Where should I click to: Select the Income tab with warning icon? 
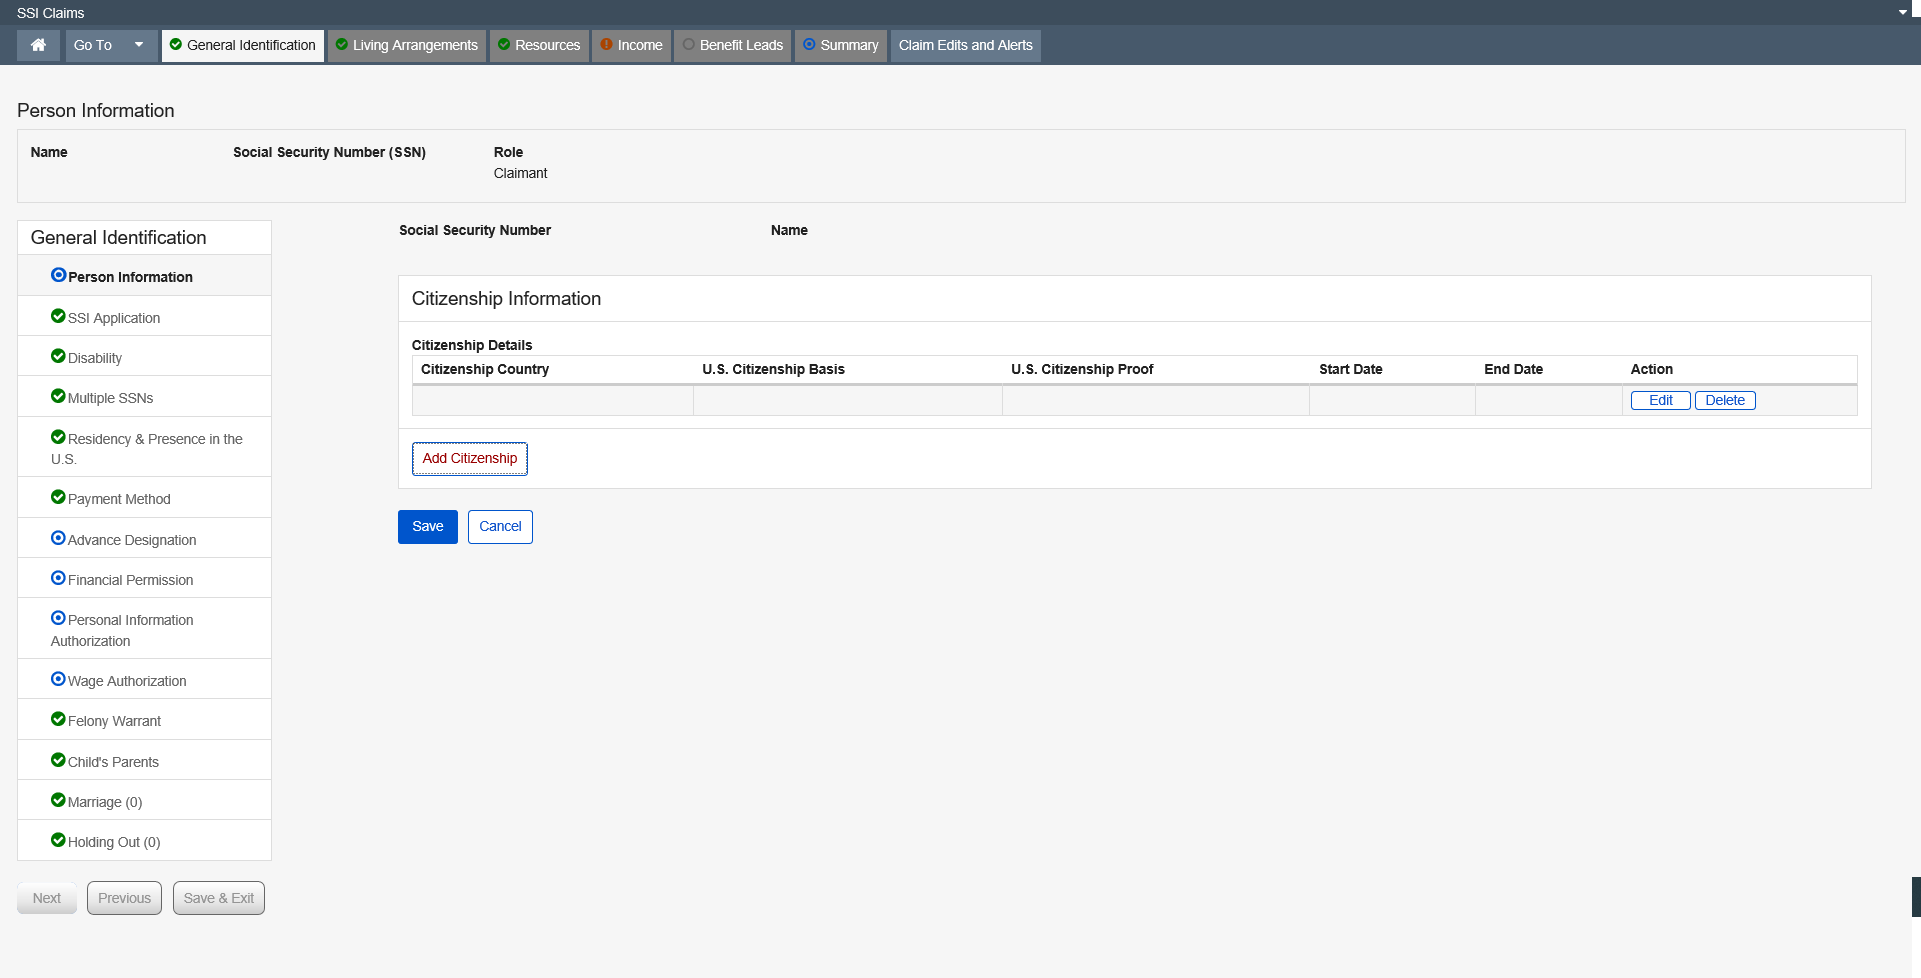click(631, 45)
